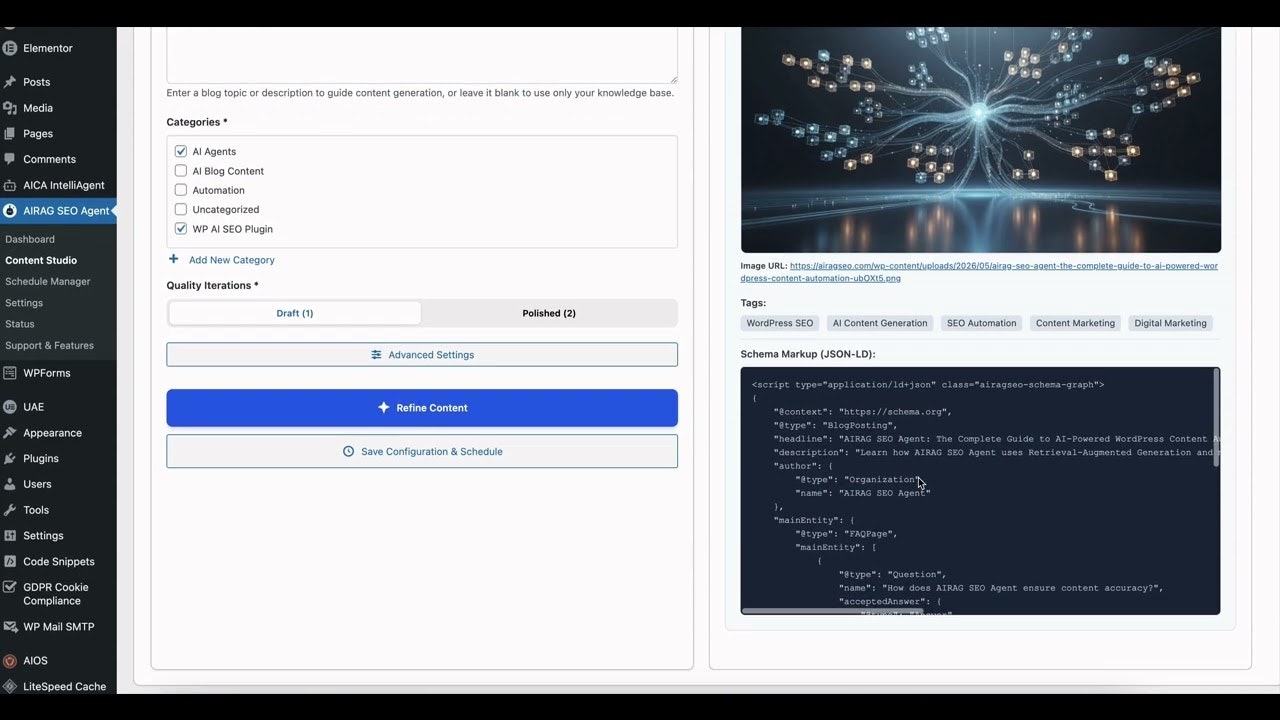1280x720 pixels.
Task: Click the AI Content Generation tag
Action: [x=881, y=323]
